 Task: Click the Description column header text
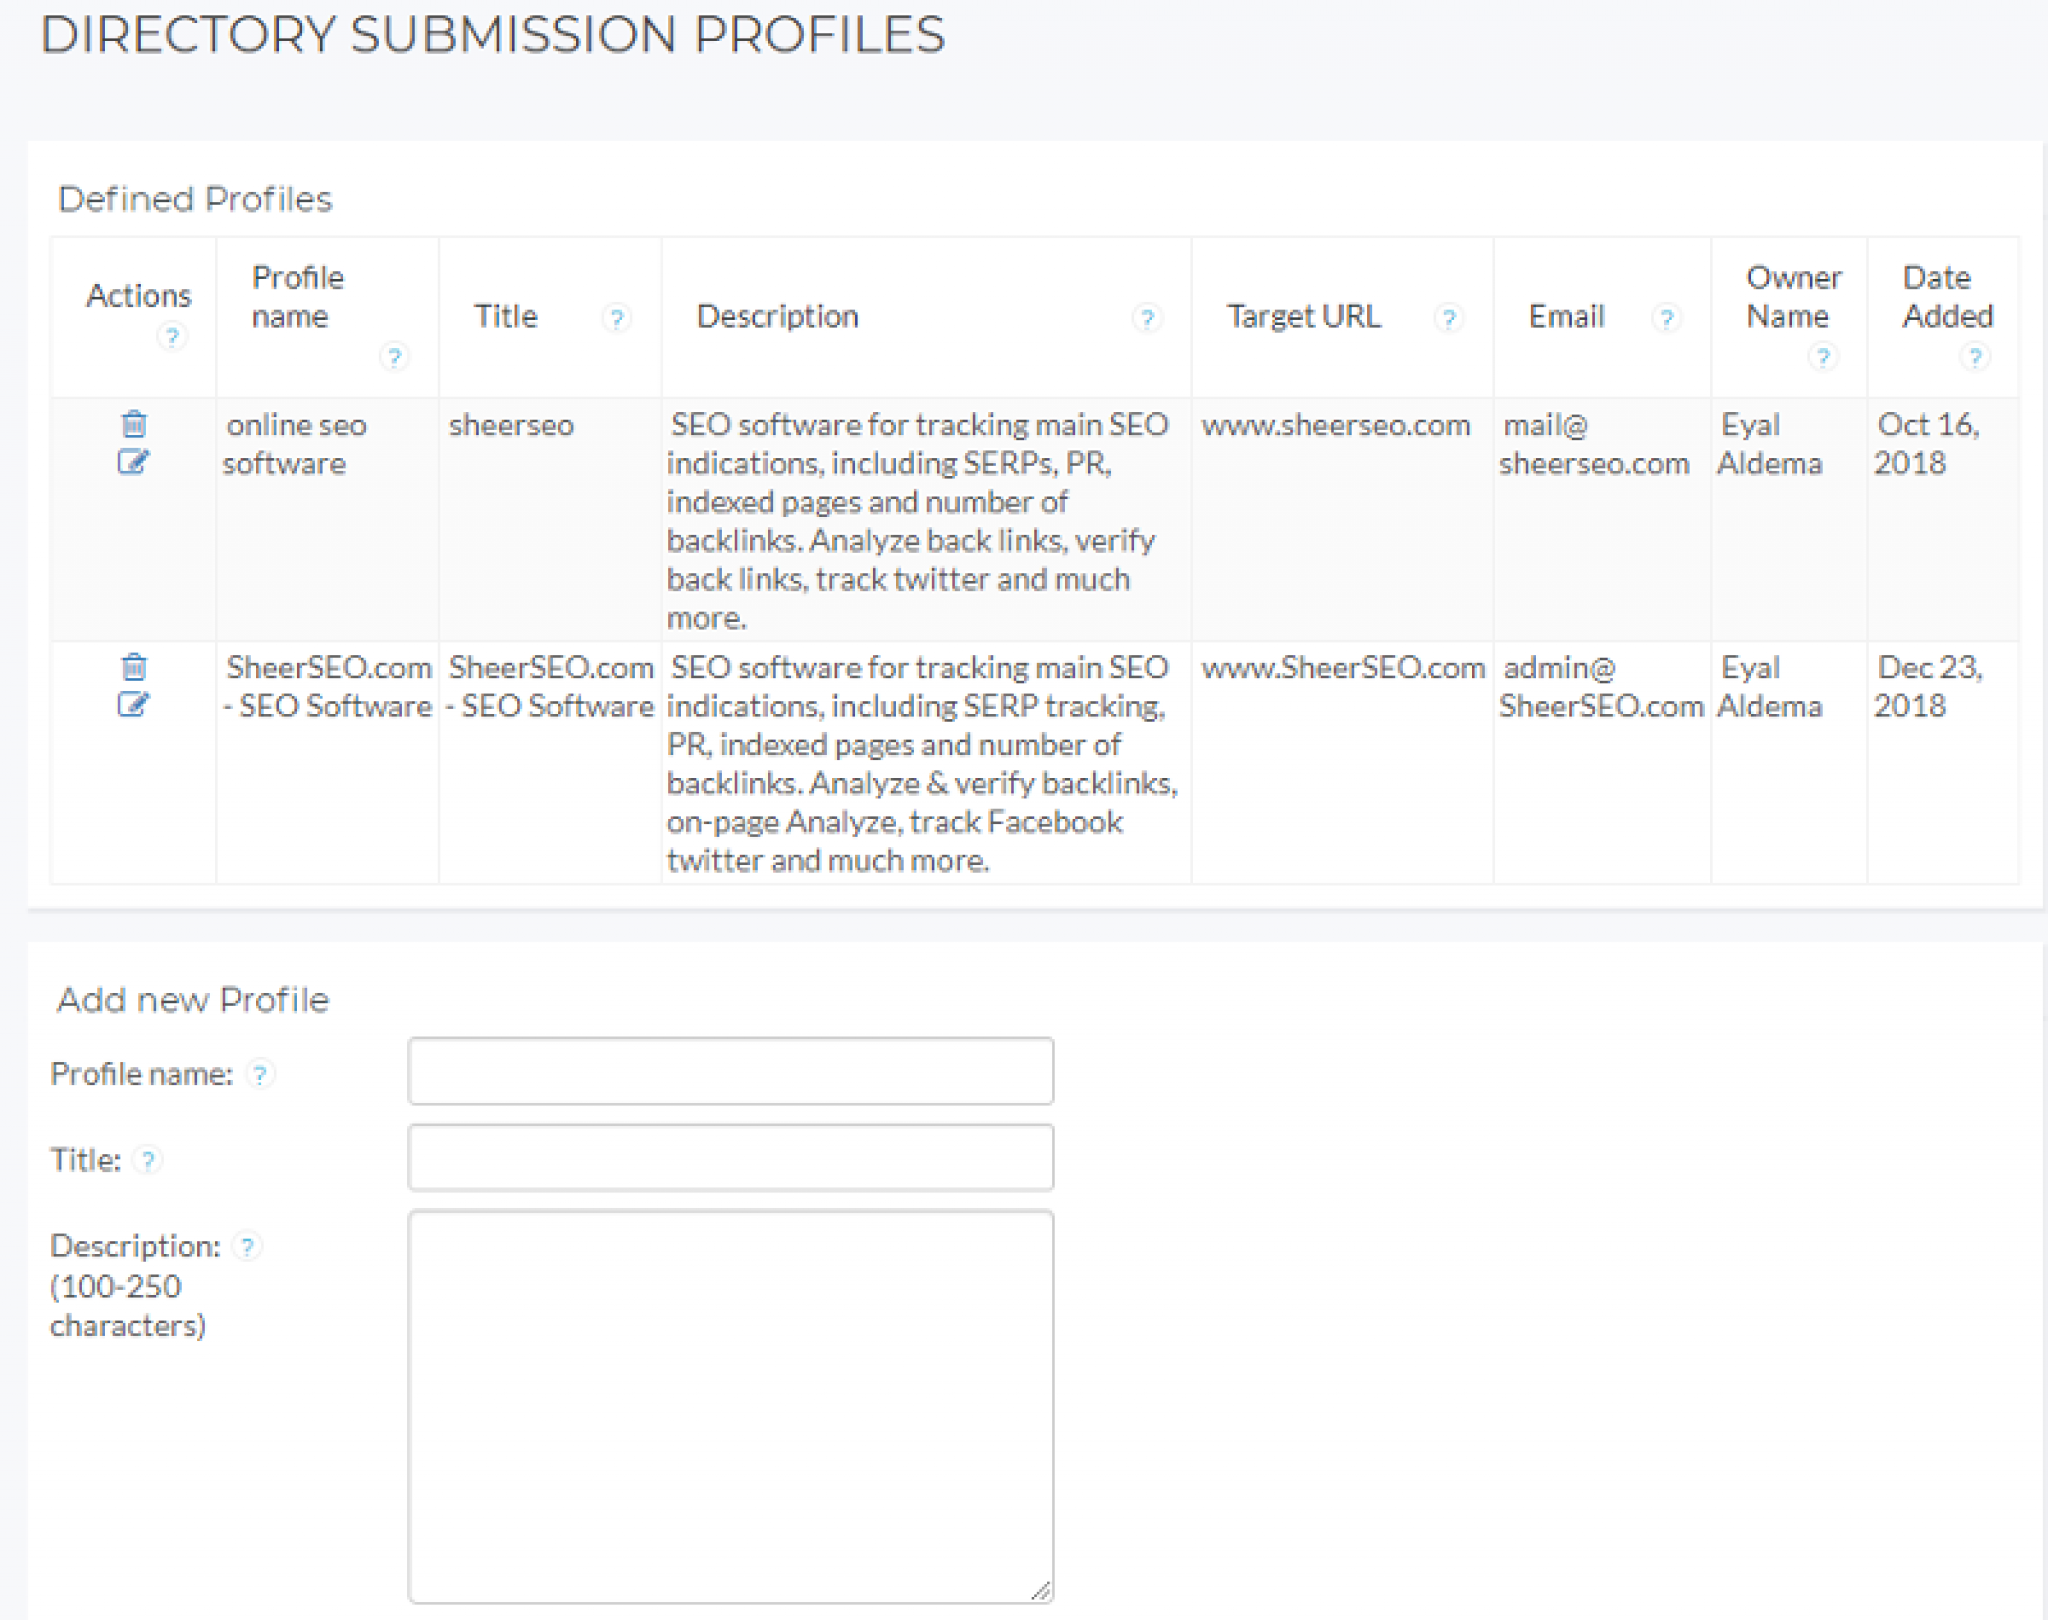pos(777,317)
